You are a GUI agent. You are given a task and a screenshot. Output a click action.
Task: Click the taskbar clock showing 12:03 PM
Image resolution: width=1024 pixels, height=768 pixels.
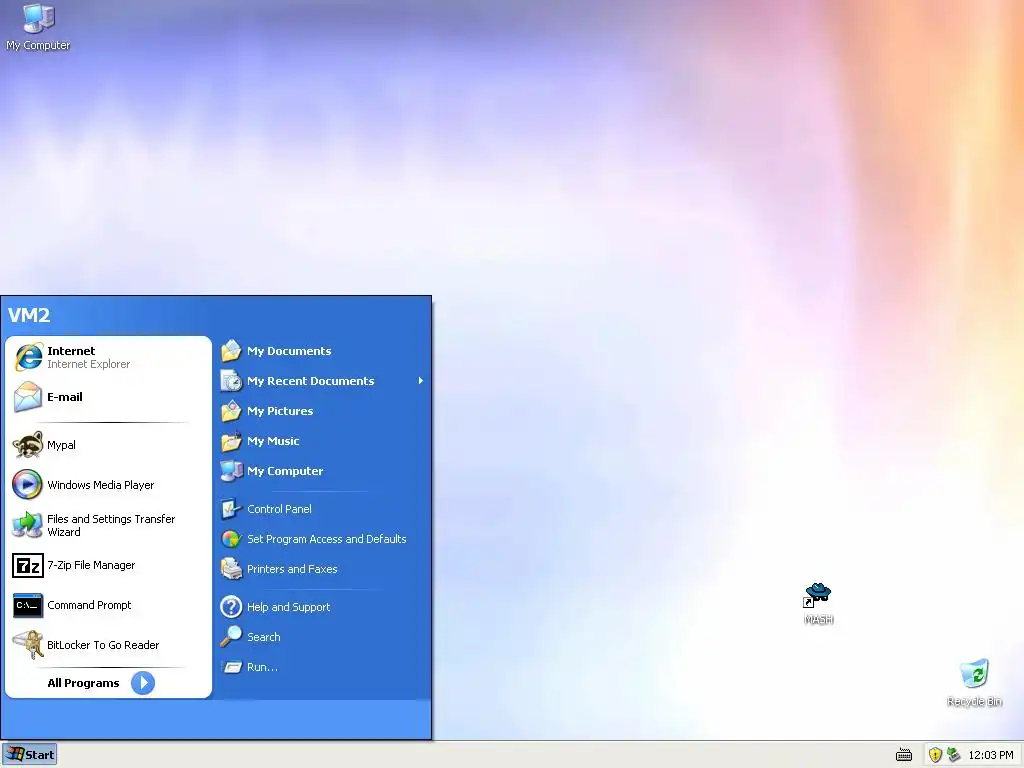point(991,755)
